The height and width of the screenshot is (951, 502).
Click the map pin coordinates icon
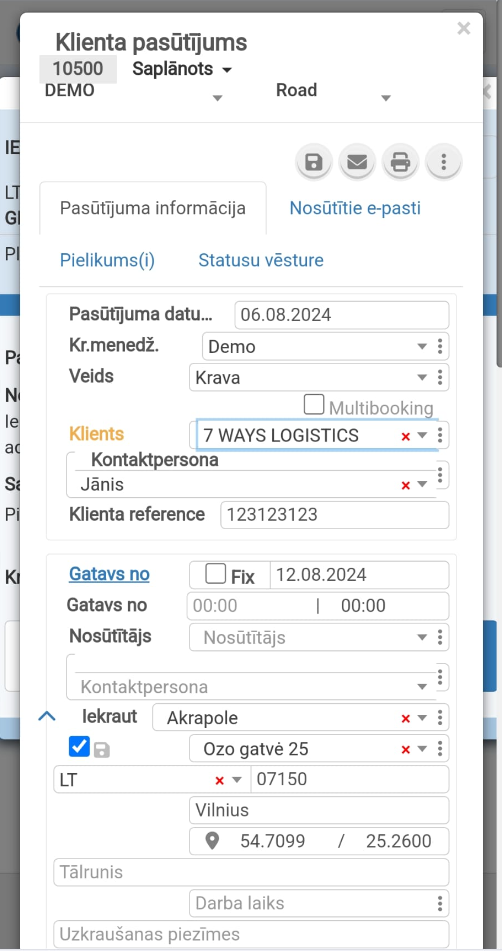click(x=212, y=841)
